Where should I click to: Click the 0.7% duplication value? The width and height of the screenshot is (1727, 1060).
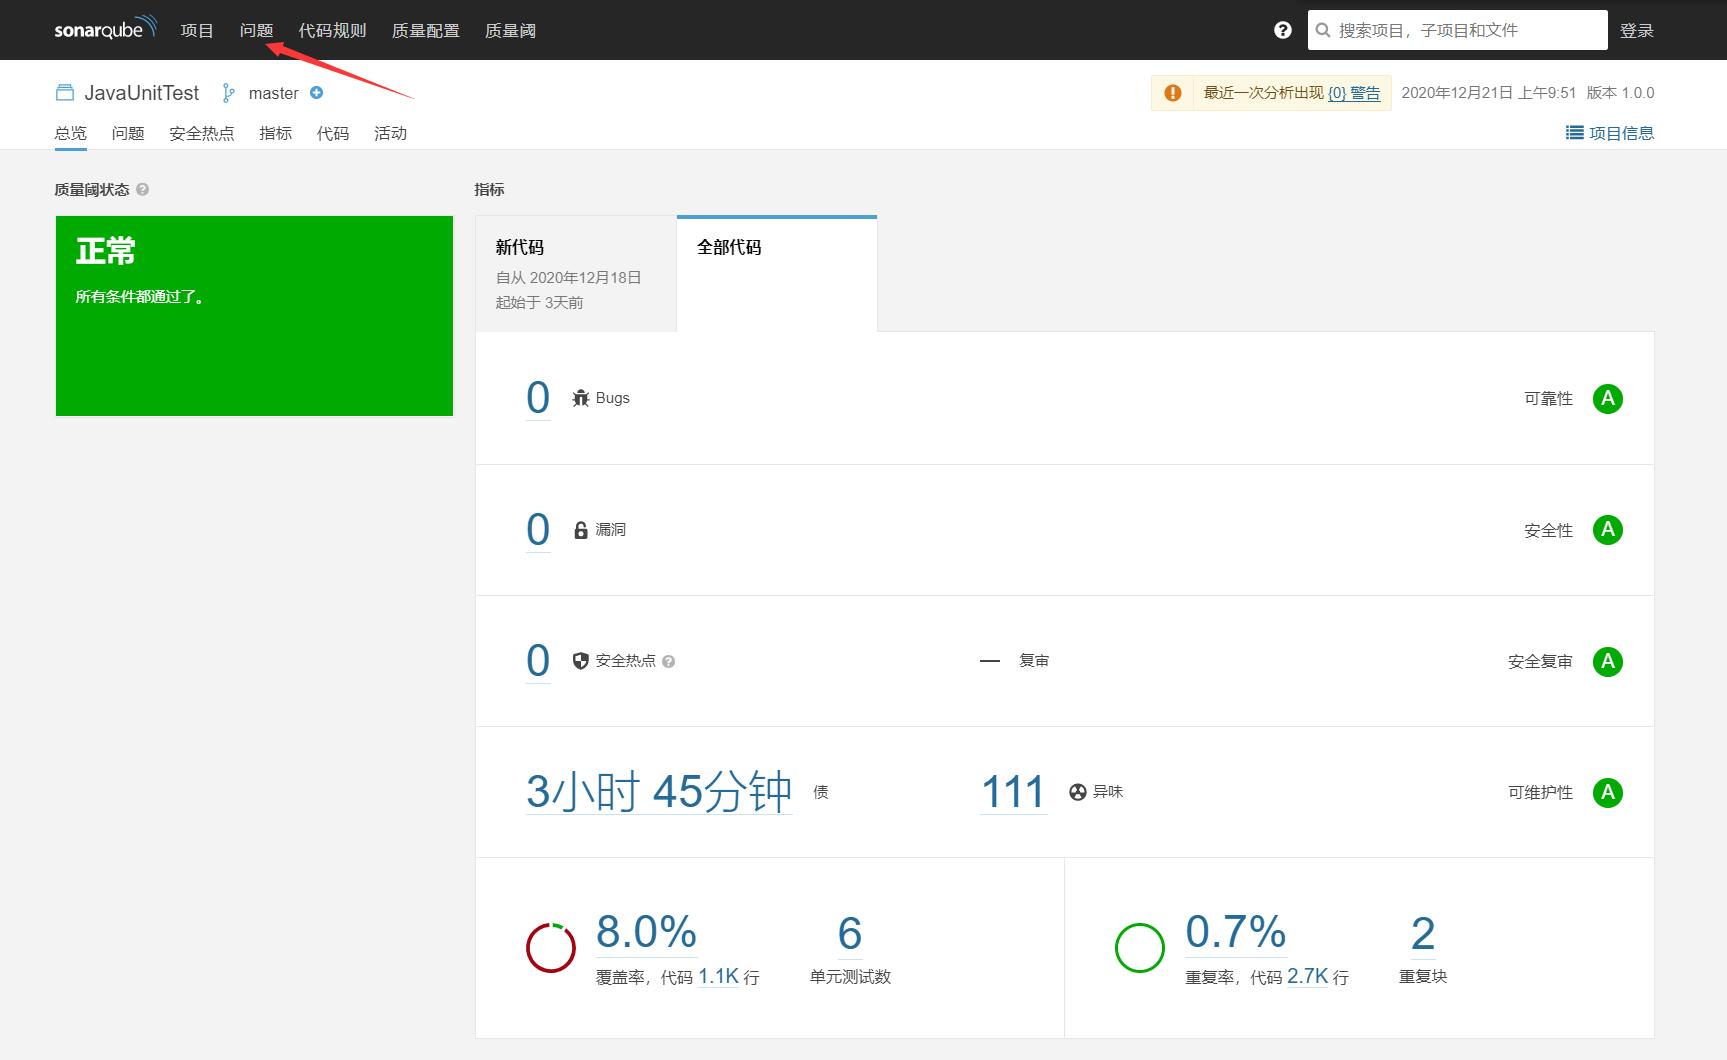pyautogui.click(x=1236, y=932)
